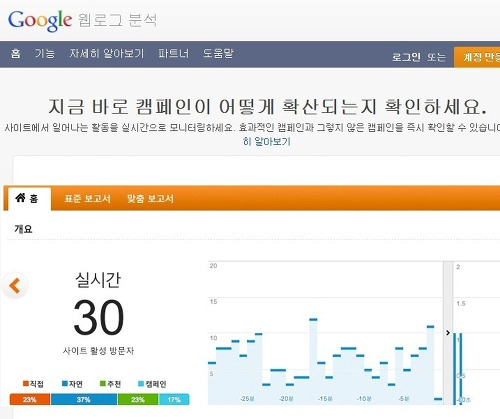The width and height of the screenshot is (500, 419).
Task: Open the 파트너 navigation item
Action: (x=173, y=53)
